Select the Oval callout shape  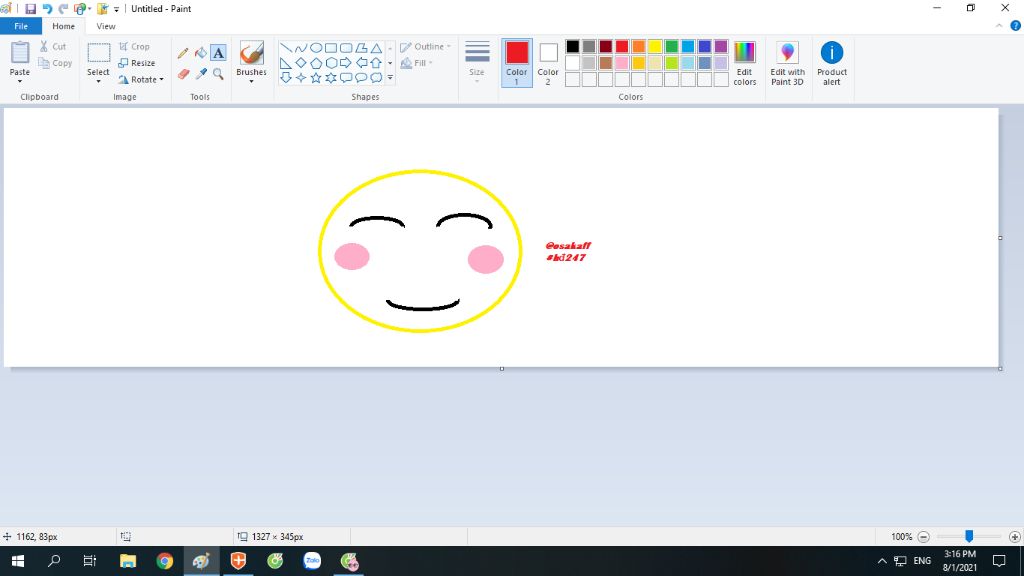361,78
